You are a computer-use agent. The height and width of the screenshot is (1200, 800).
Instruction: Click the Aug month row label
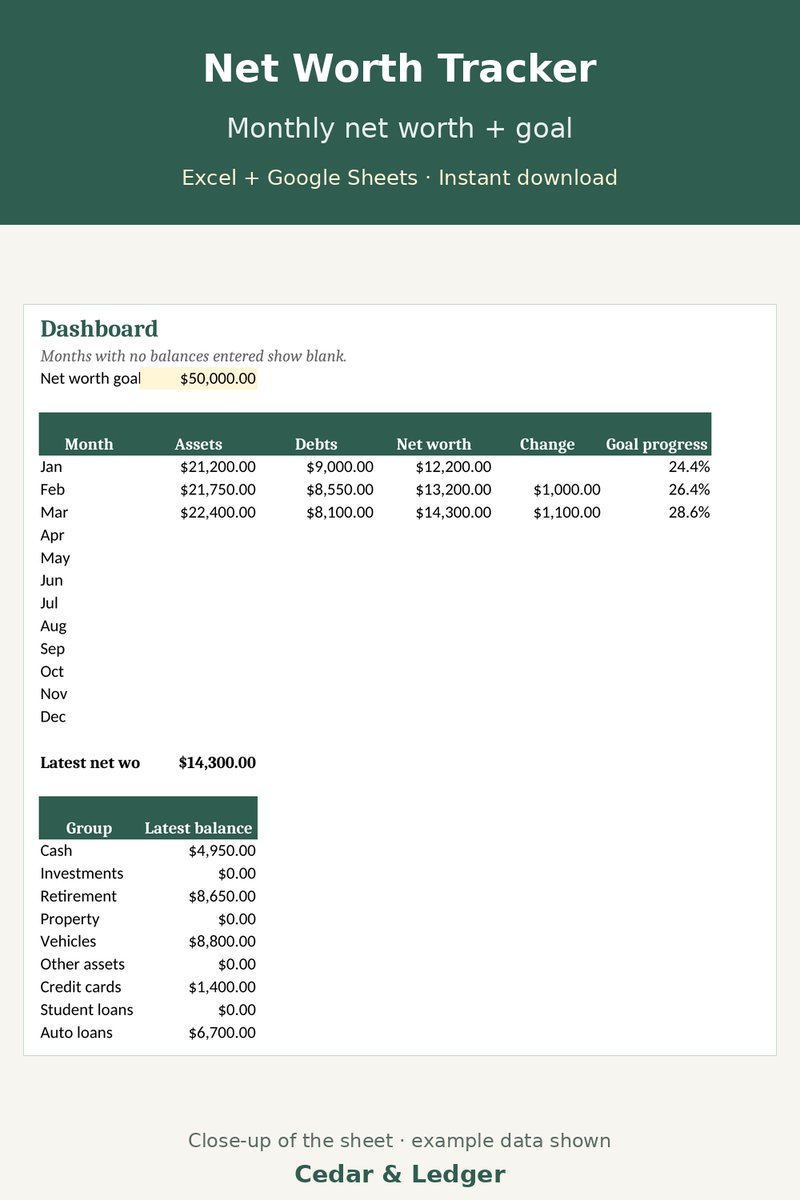pos(53,626)
